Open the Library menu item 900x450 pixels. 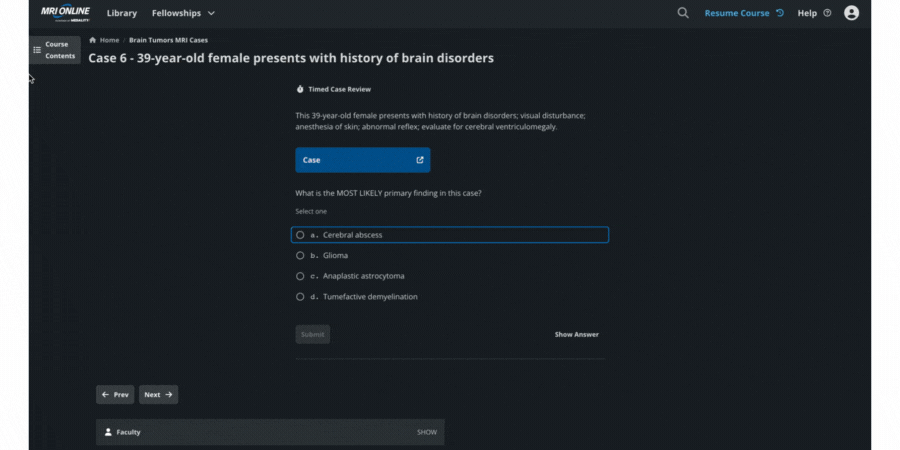coord(121,13)
